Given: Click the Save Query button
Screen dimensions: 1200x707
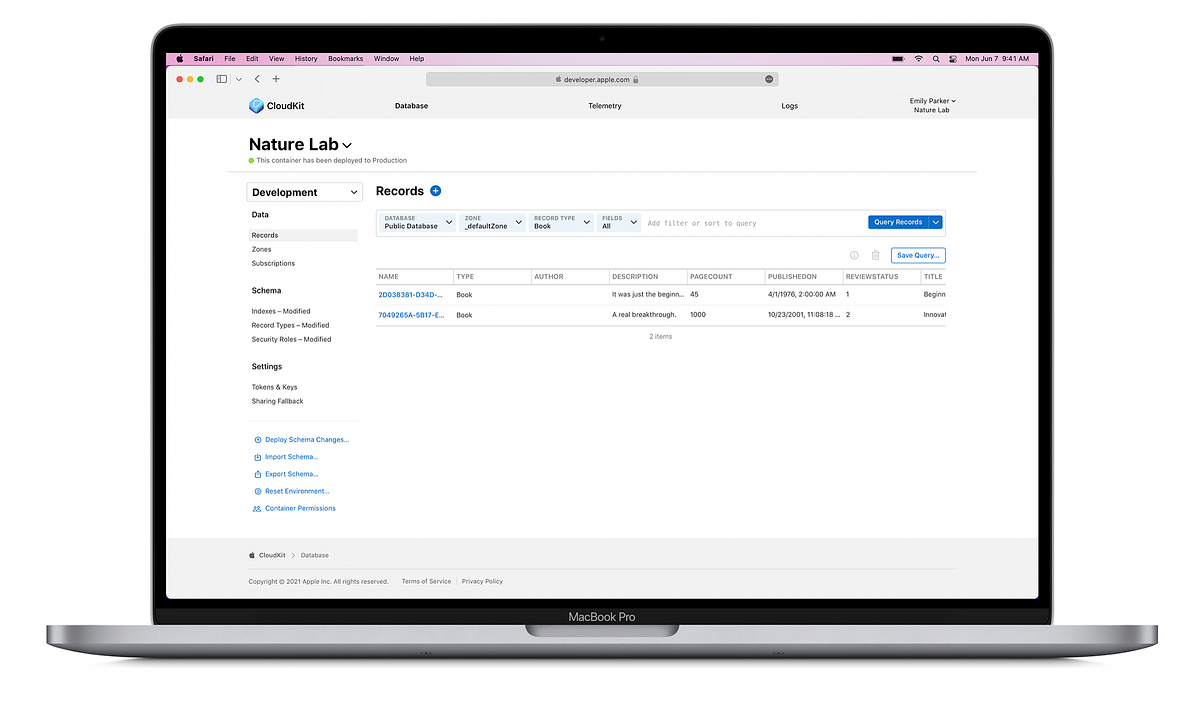Looking at the screenshot, I should (917, 255).
